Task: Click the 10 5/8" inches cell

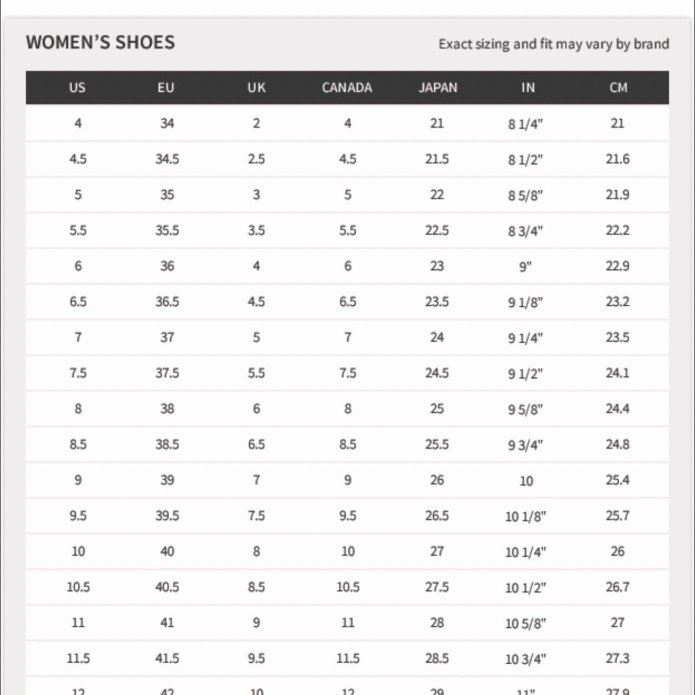Action: 526,624
